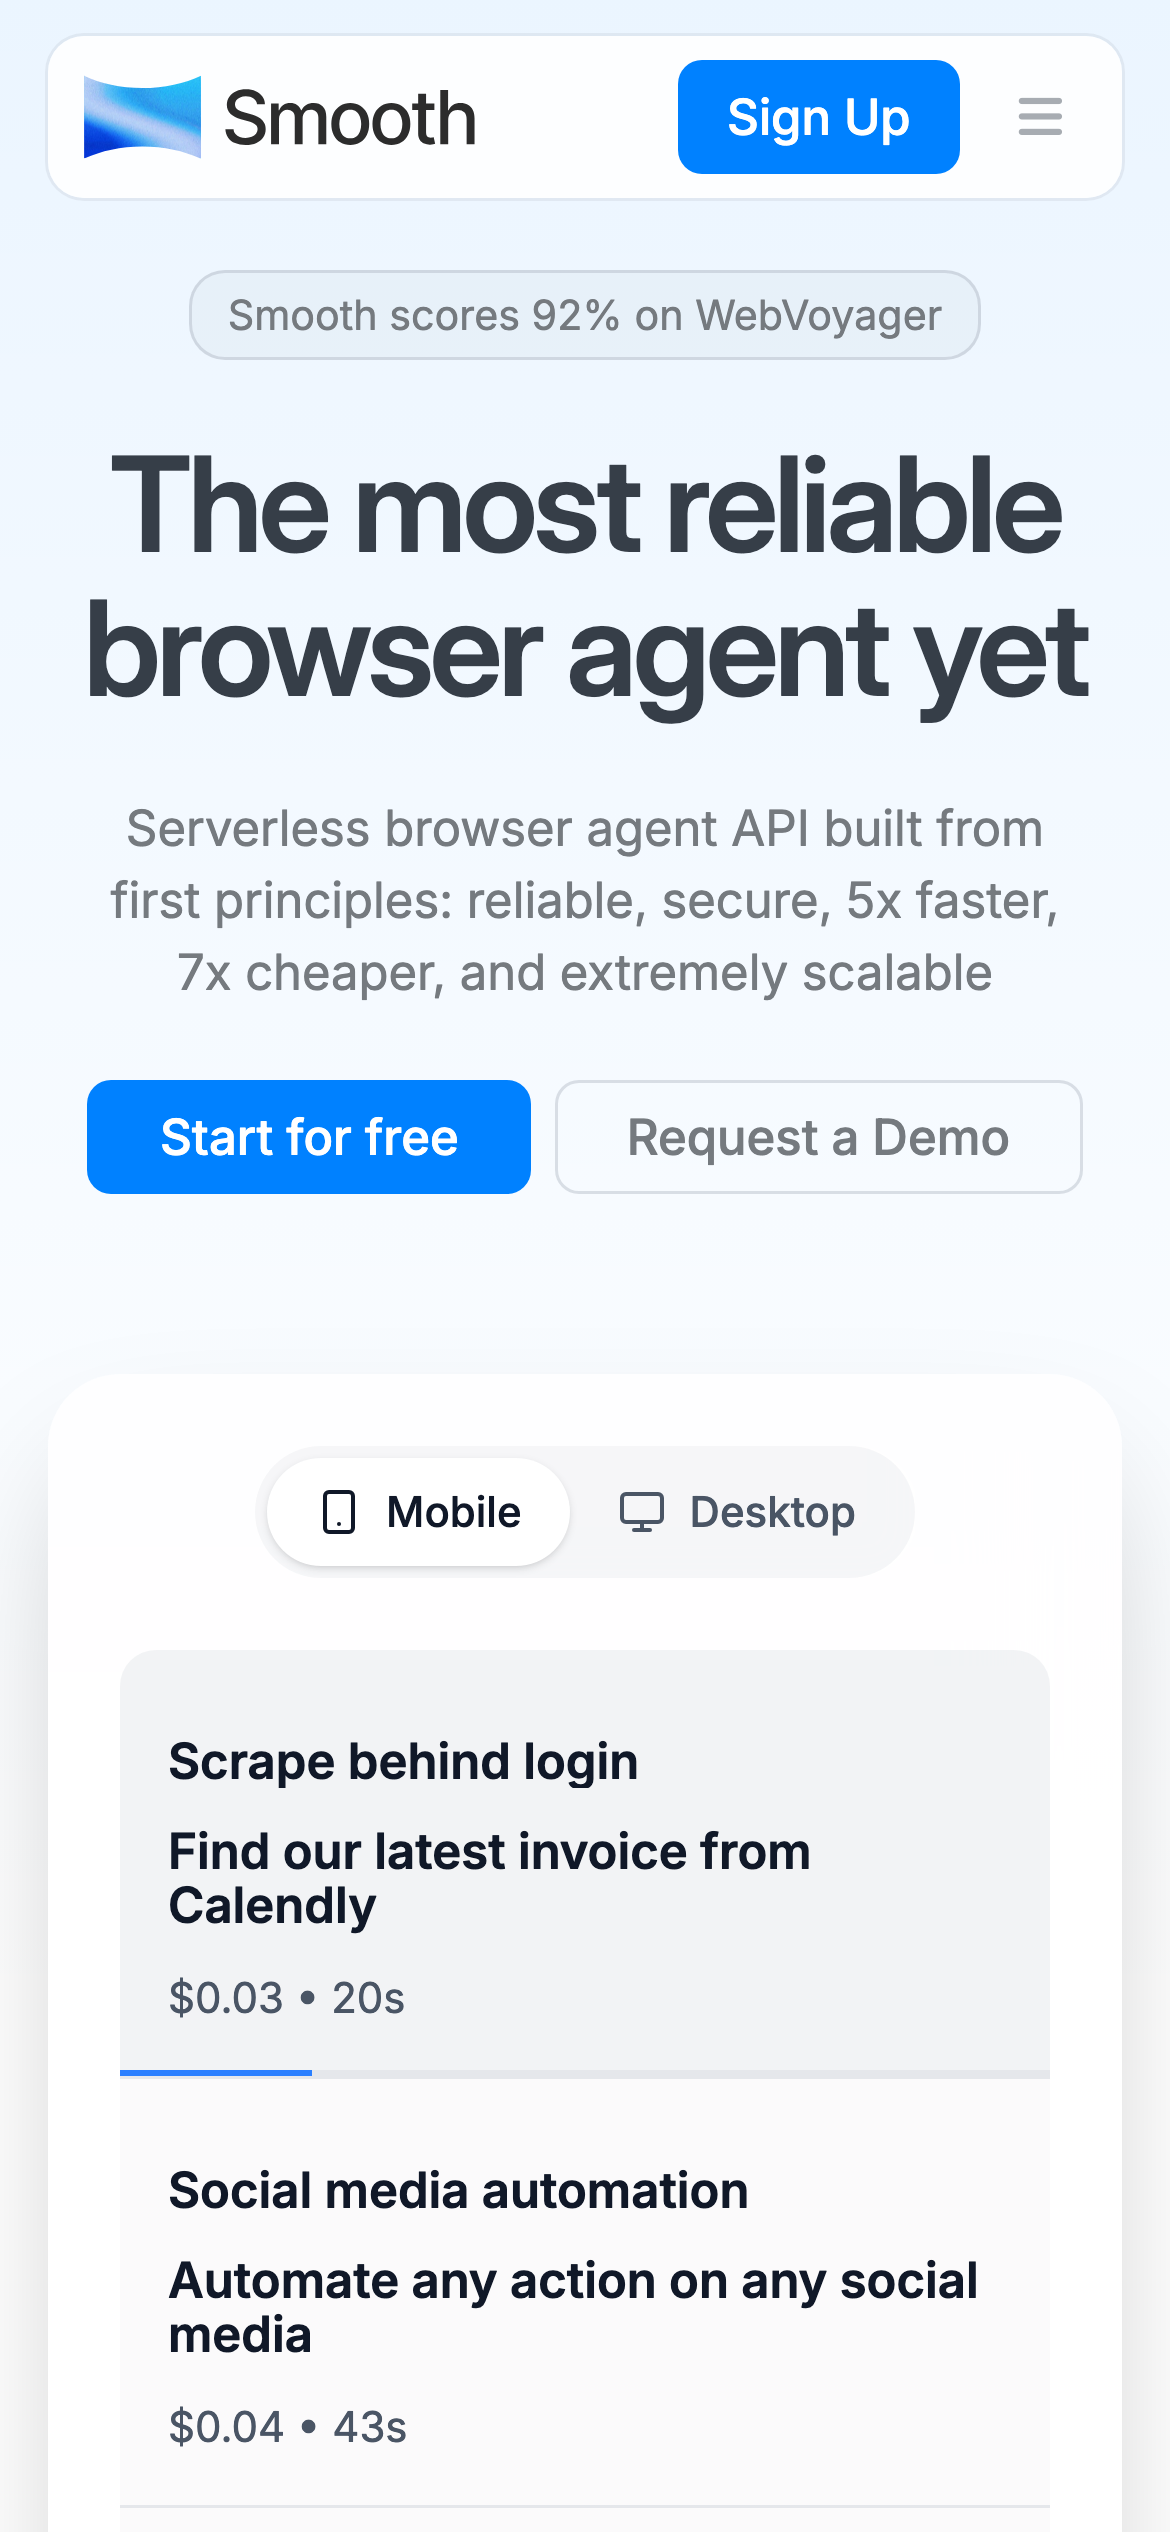This screenshot has height=2532, width=1170.
Task: Click the Serverless browser agent API description
Action: (x=584, y=900)
